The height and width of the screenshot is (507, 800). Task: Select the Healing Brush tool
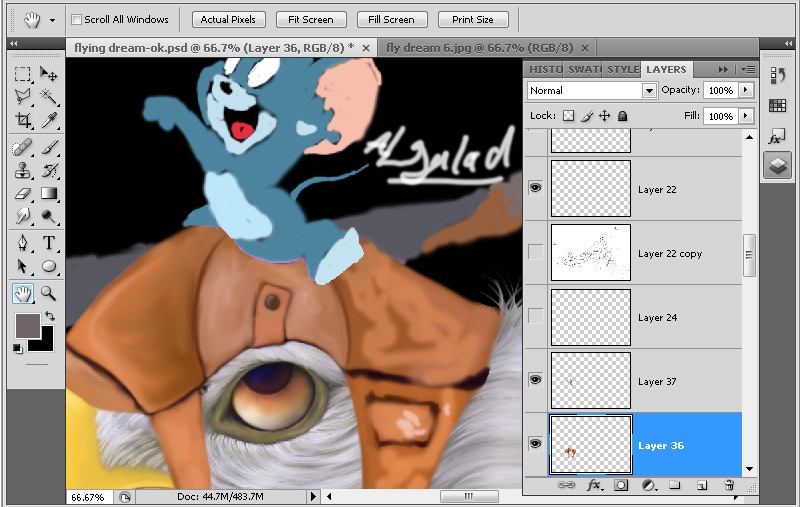click(22, 148)
